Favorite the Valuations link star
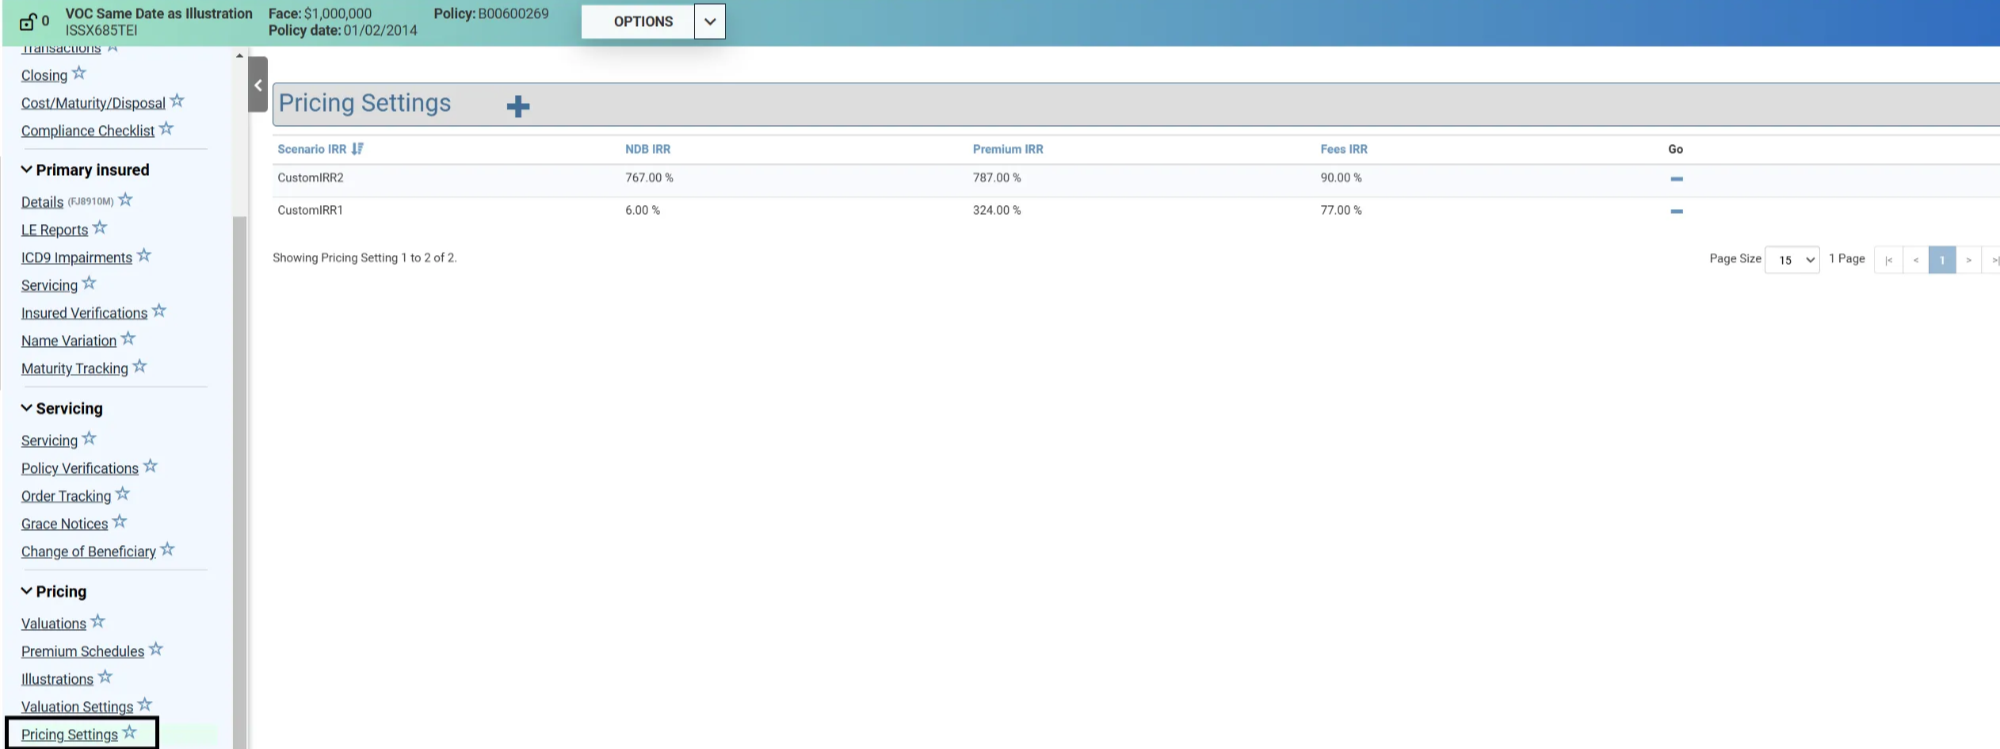This screenshot has height=749, width=2000. pos(98,622)
